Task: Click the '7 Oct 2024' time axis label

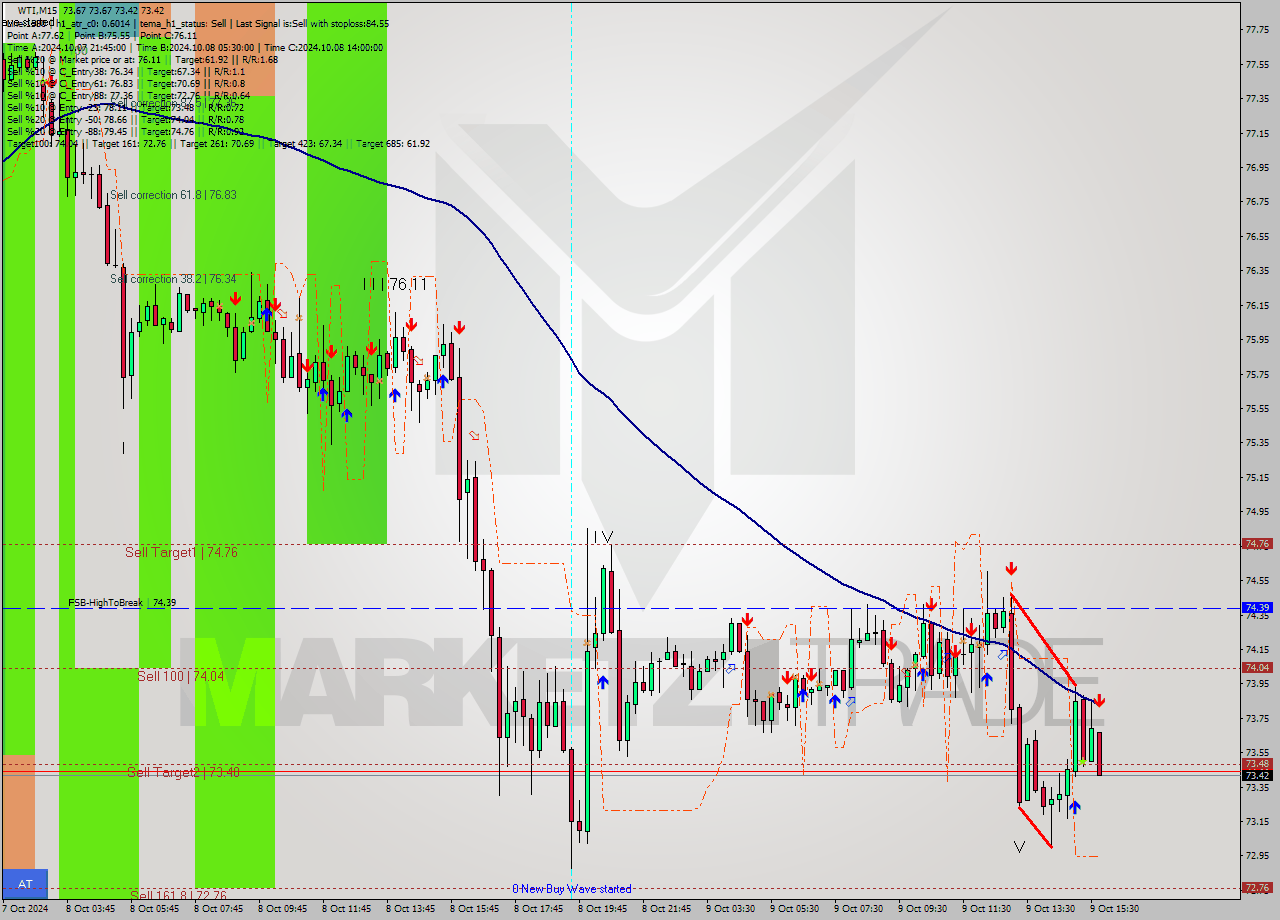Action: coord(26,909)
